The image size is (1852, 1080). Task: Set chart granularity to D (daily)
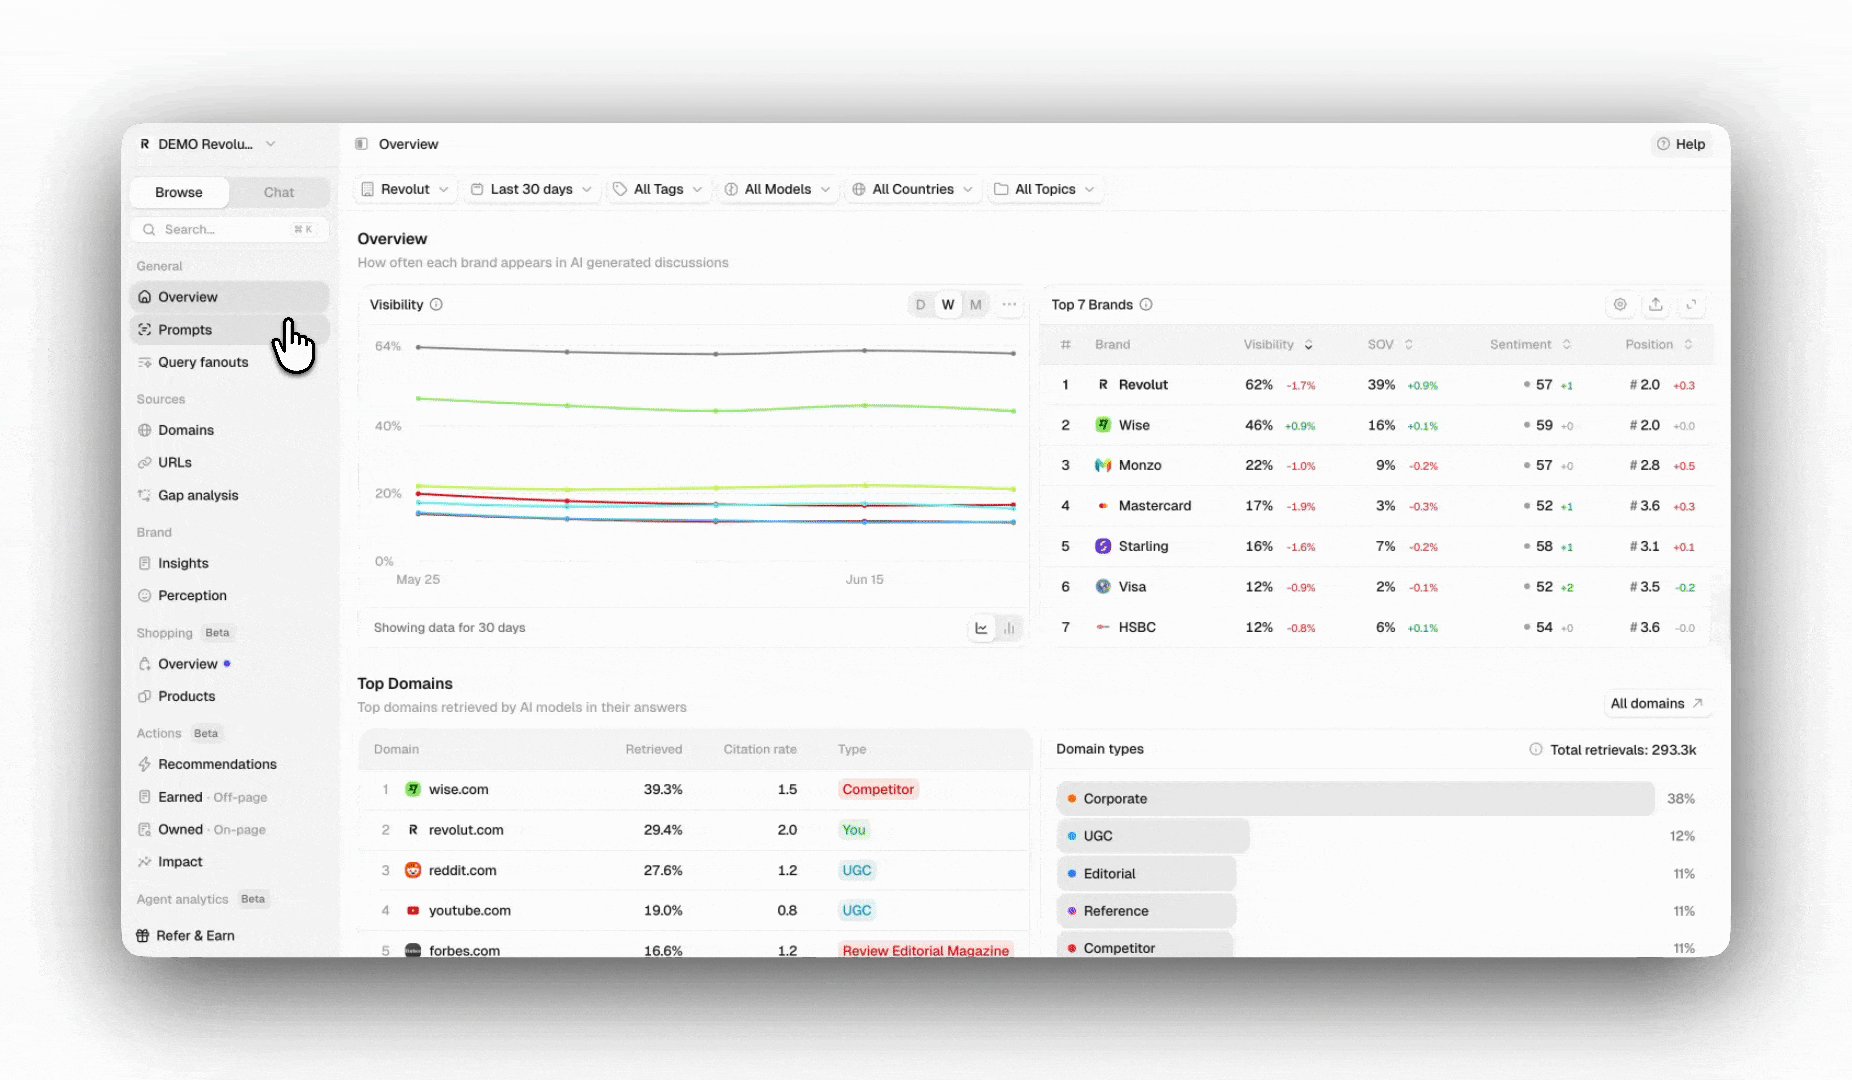[920, 305]
